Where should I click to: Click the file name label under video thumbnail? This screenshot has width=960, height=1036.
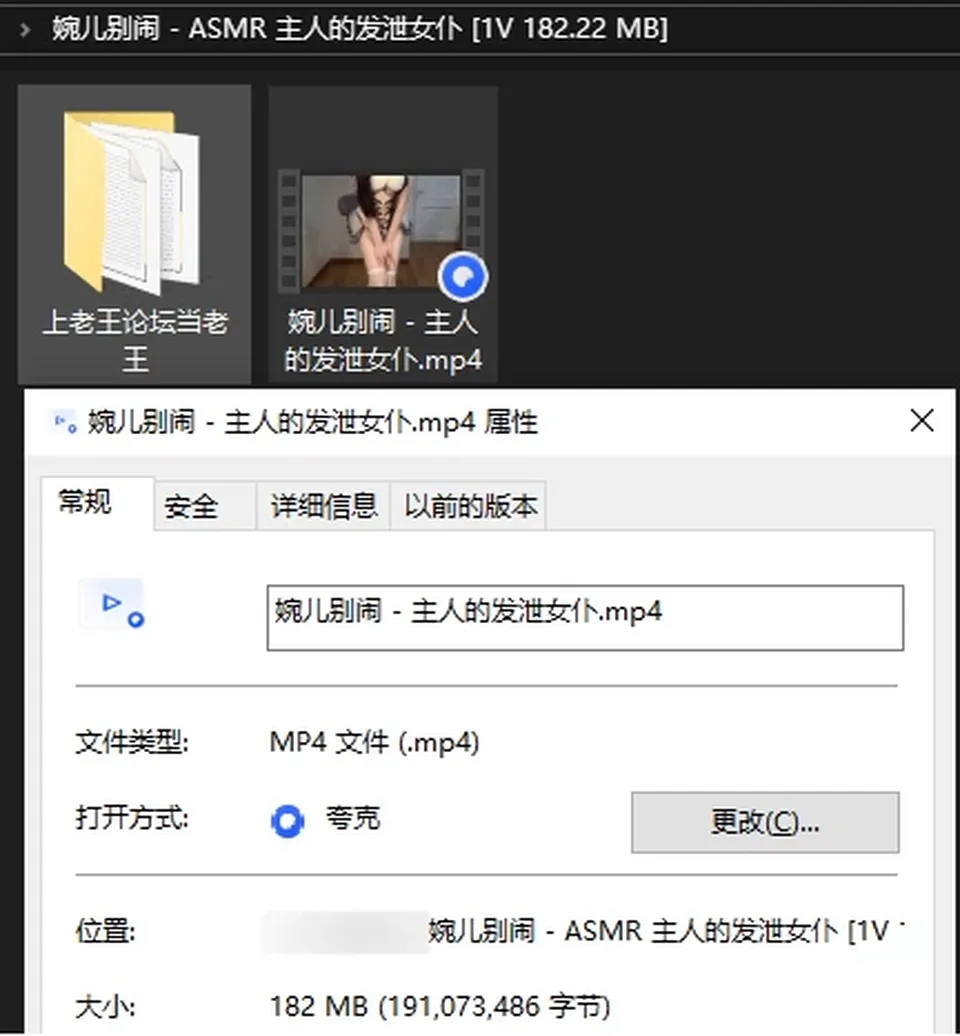click(x=383, y=340)
